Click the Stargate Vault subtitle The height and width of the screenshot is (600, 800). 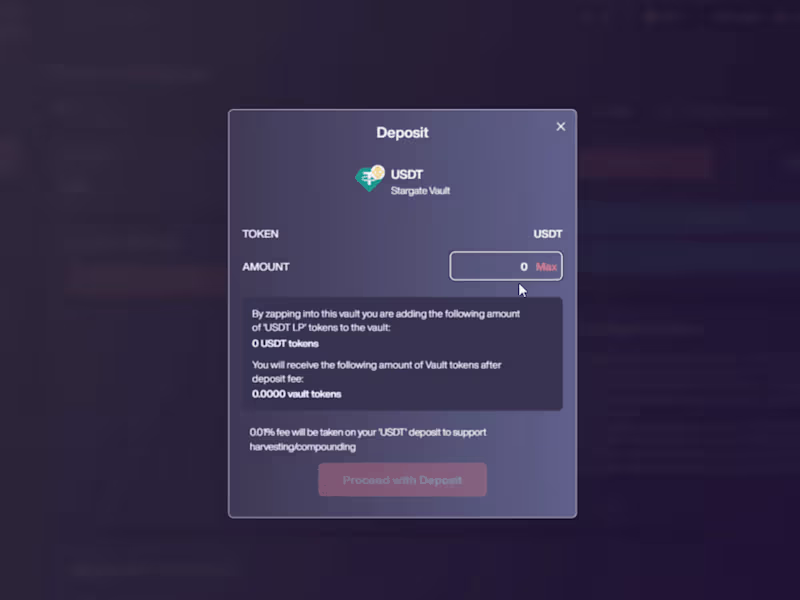[x=420, y=191]
